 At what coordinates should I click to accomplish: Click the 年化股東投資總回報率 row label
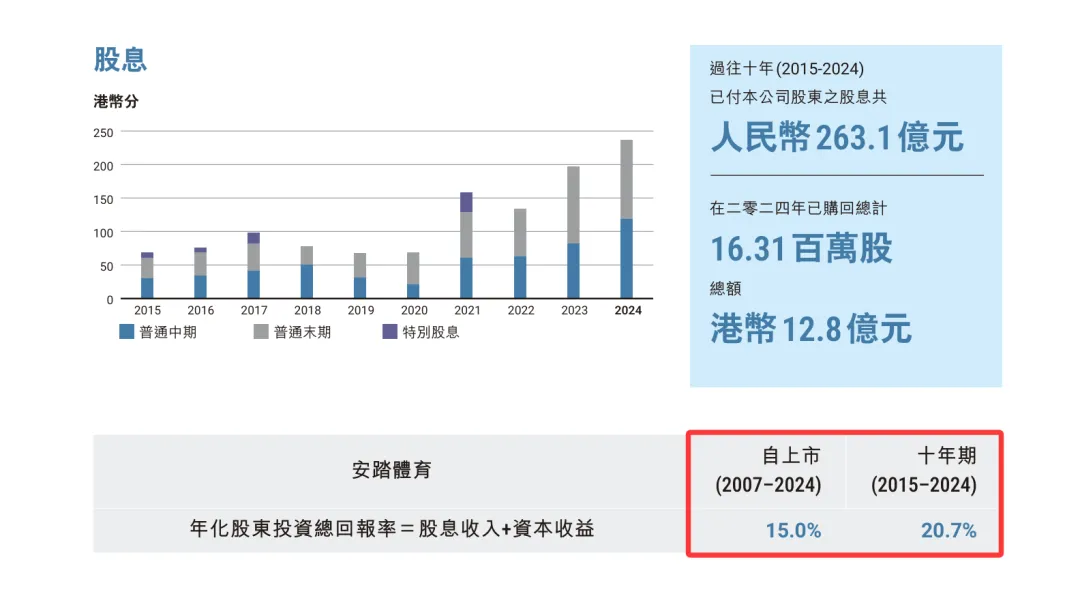point(392,529)
